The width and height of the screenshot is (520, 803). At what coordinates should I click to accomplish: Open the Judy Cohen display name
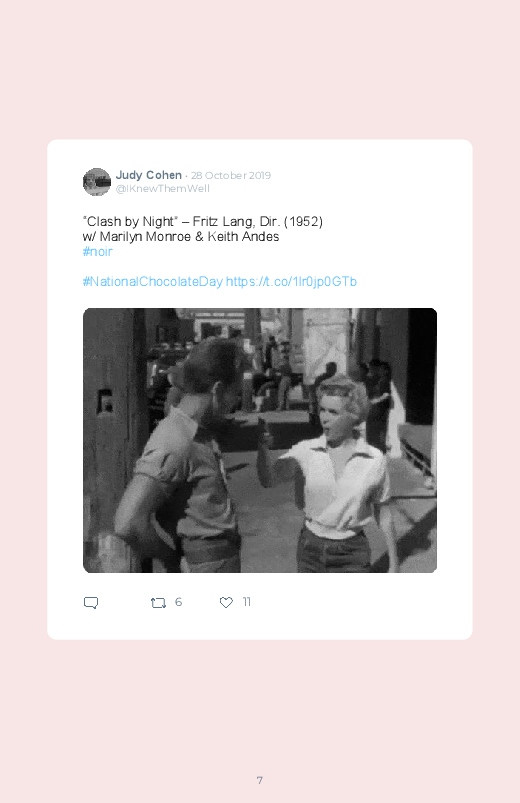pyautogui.click(x=149, y=175)
